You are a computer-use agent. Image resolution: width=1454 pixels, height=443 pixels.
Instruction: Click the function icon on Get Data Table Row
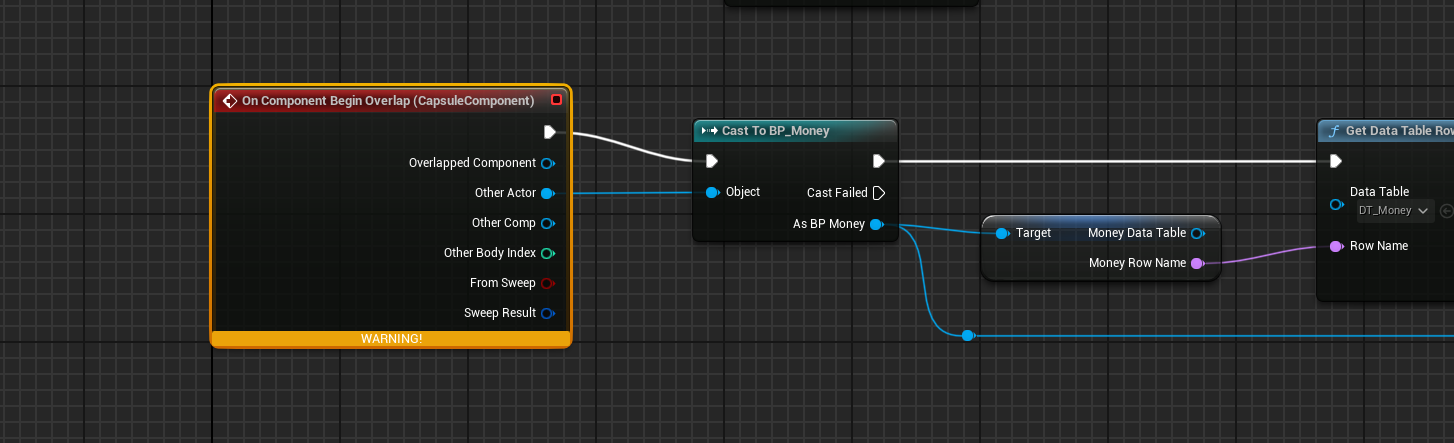coord(1333,131)
